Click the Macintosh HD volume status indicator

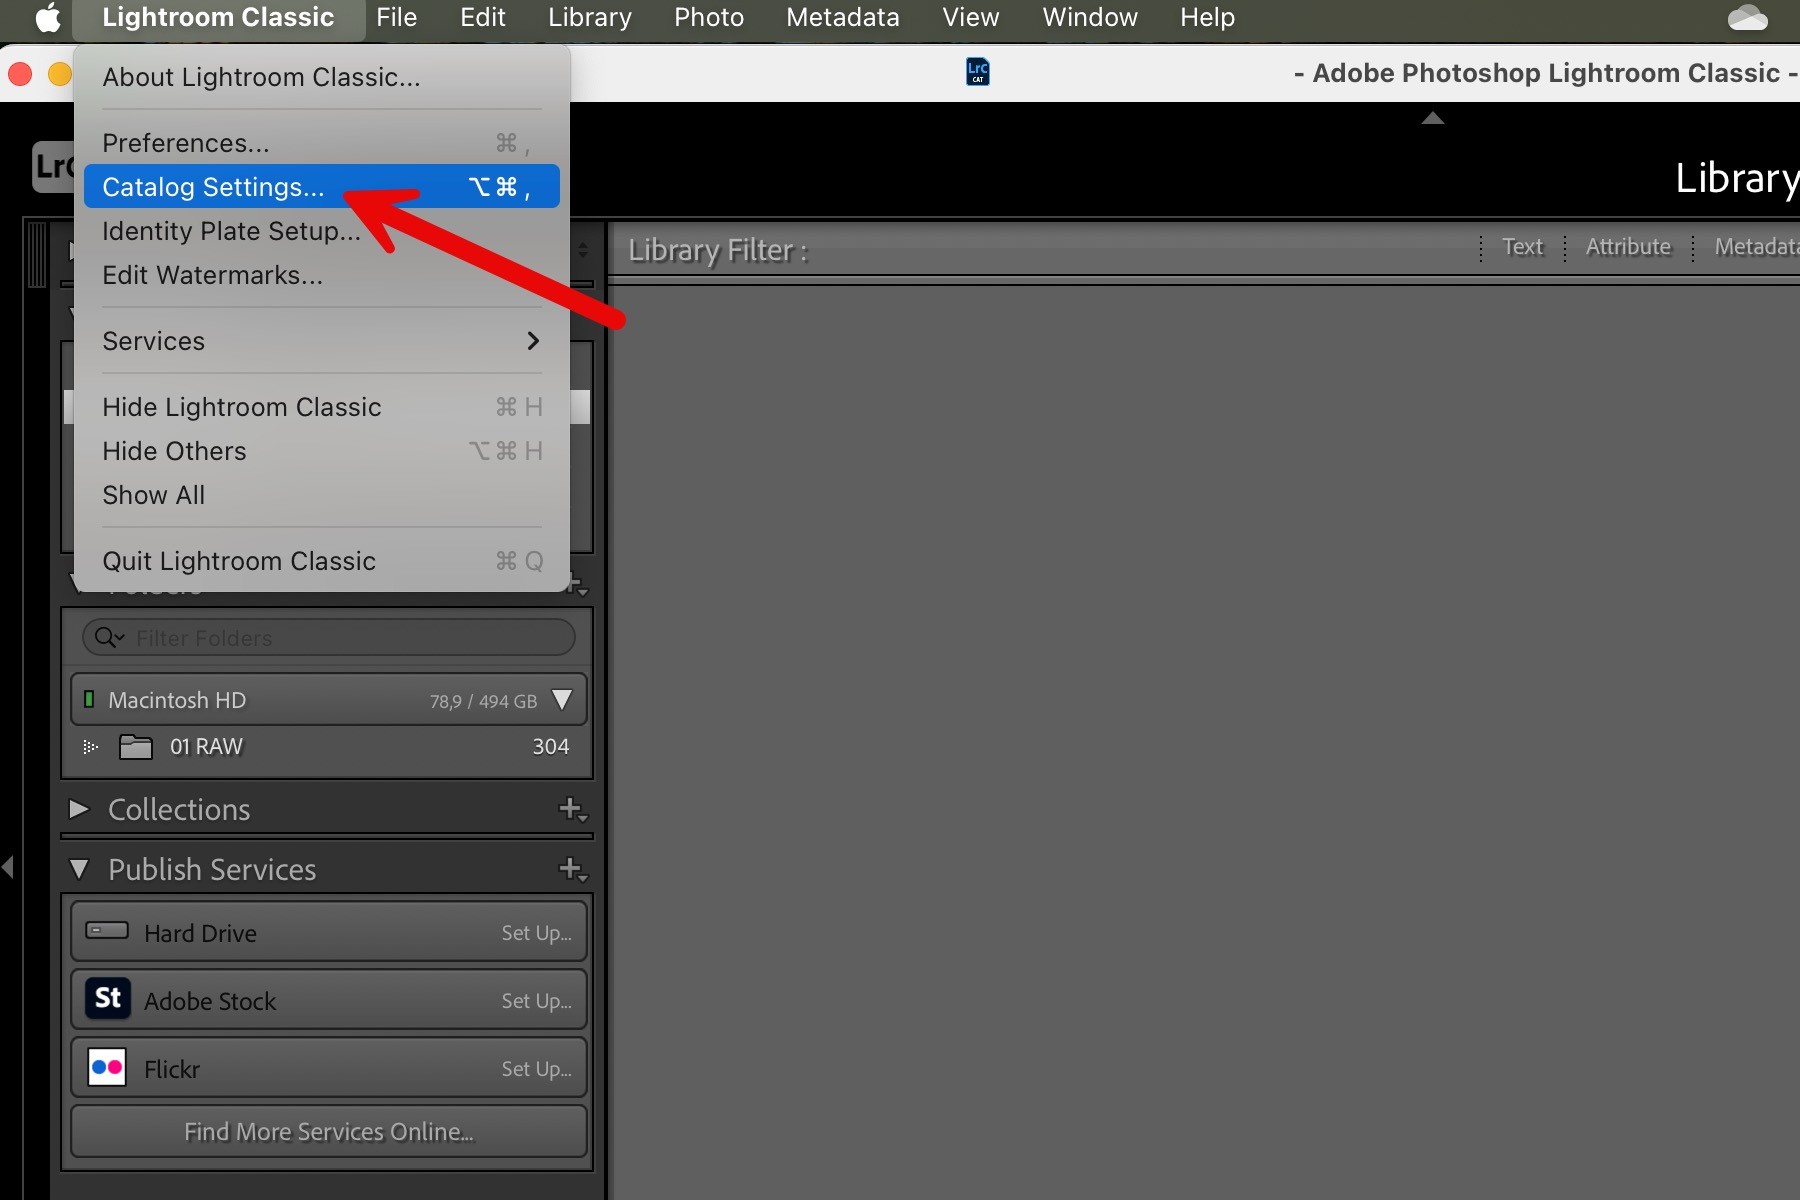pyautogui.click(x=89, y=699)
